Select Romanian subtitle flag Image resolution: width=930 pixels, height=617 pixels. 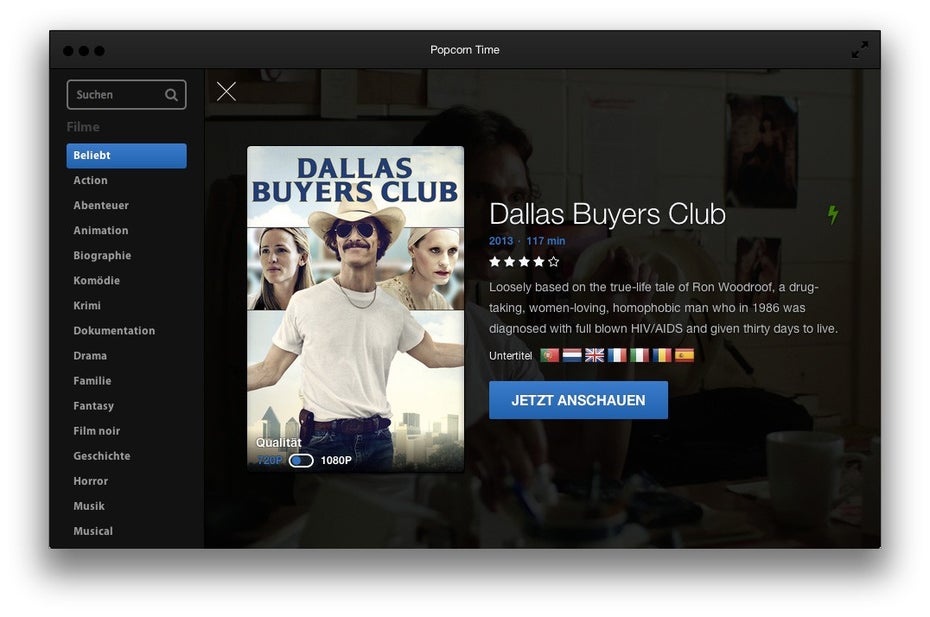(x=662, y=355)
